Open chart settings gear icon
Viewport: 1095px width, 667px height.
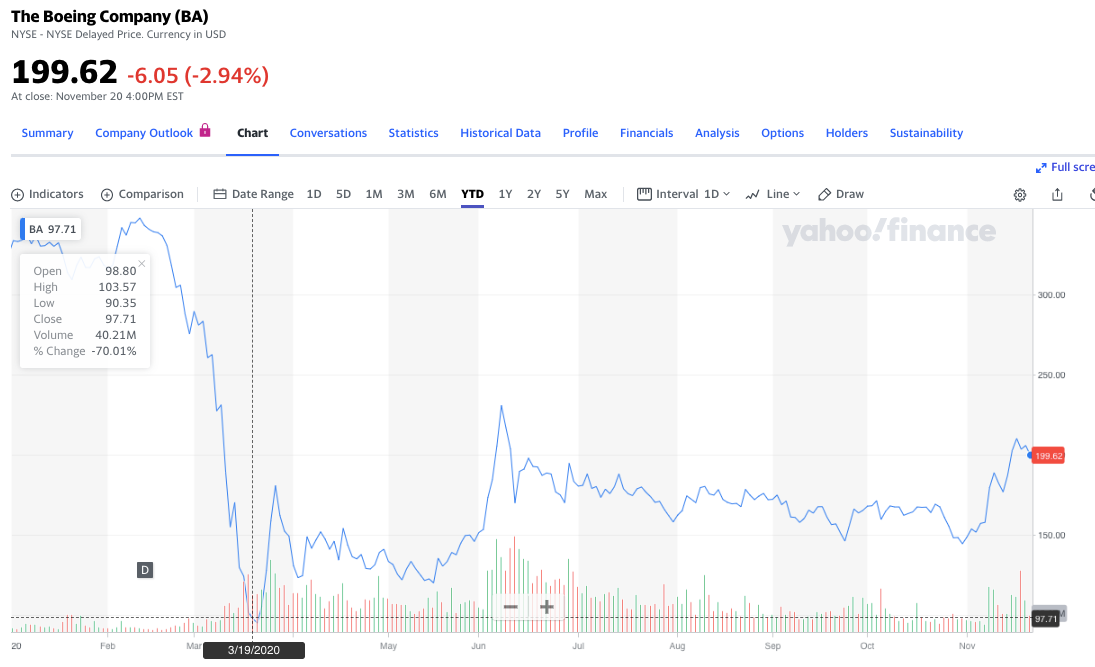point(1020,195)
